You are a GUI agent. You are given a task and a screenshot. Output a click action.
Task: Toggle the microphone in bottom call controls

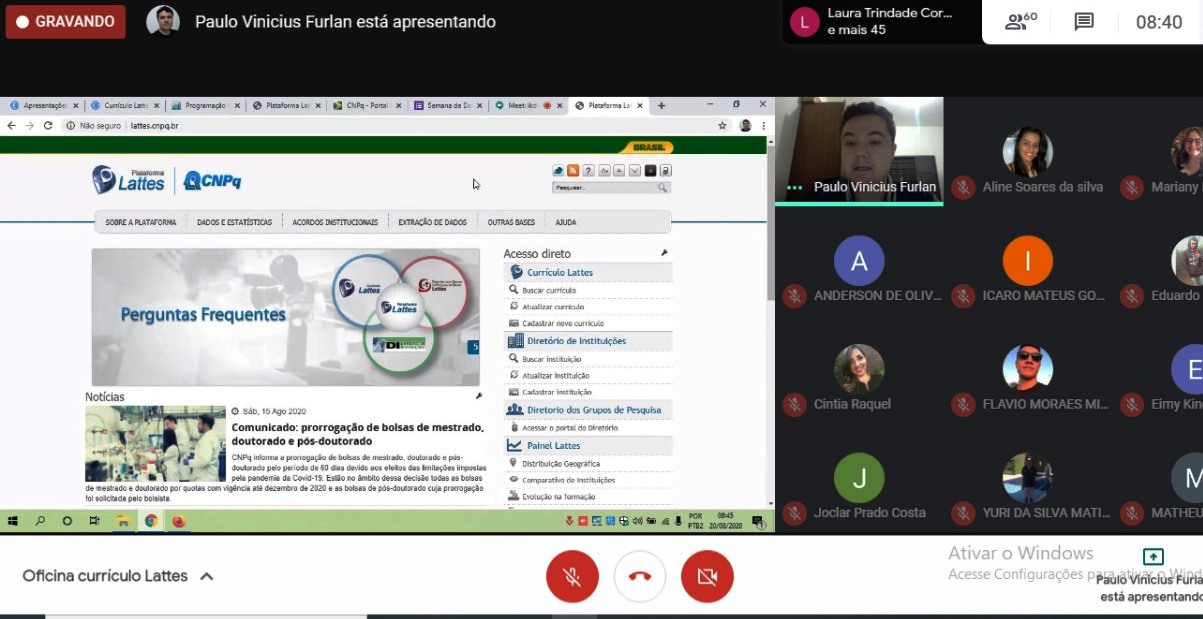pyautogui.click(x=572, y=576)
